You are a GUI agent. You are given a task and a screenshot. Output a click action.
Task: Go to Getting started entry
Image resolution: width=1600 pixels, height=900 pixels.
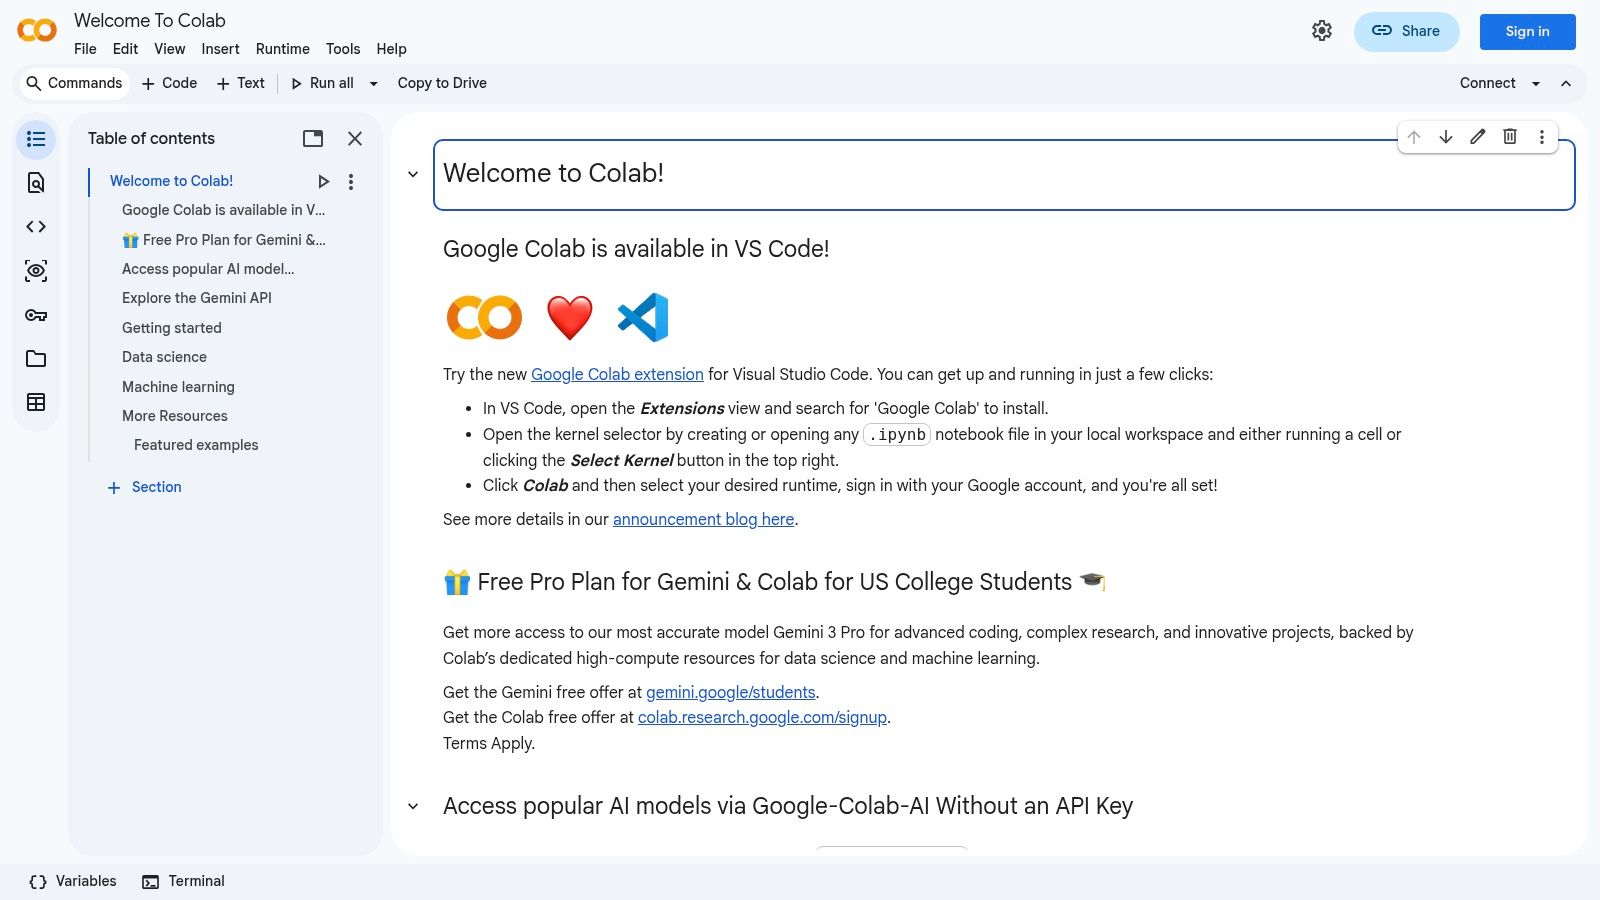click(x=172, y=328)
